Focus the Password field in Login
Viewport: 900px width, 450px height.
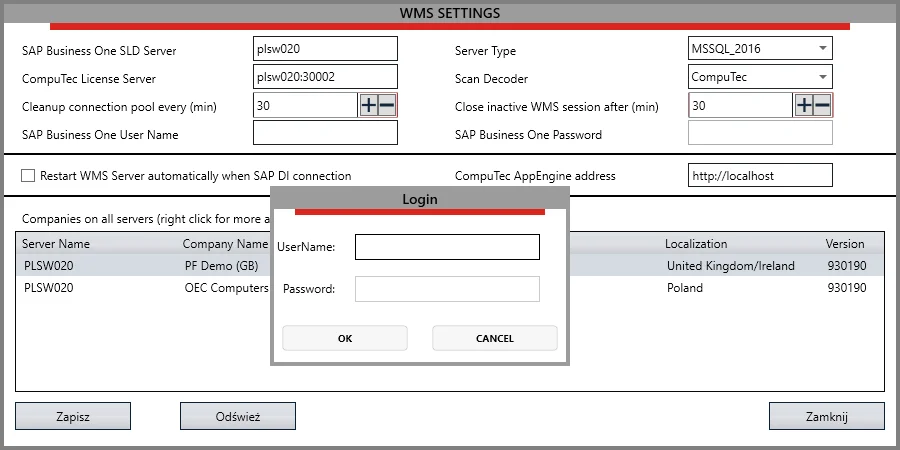coord(447,289)
